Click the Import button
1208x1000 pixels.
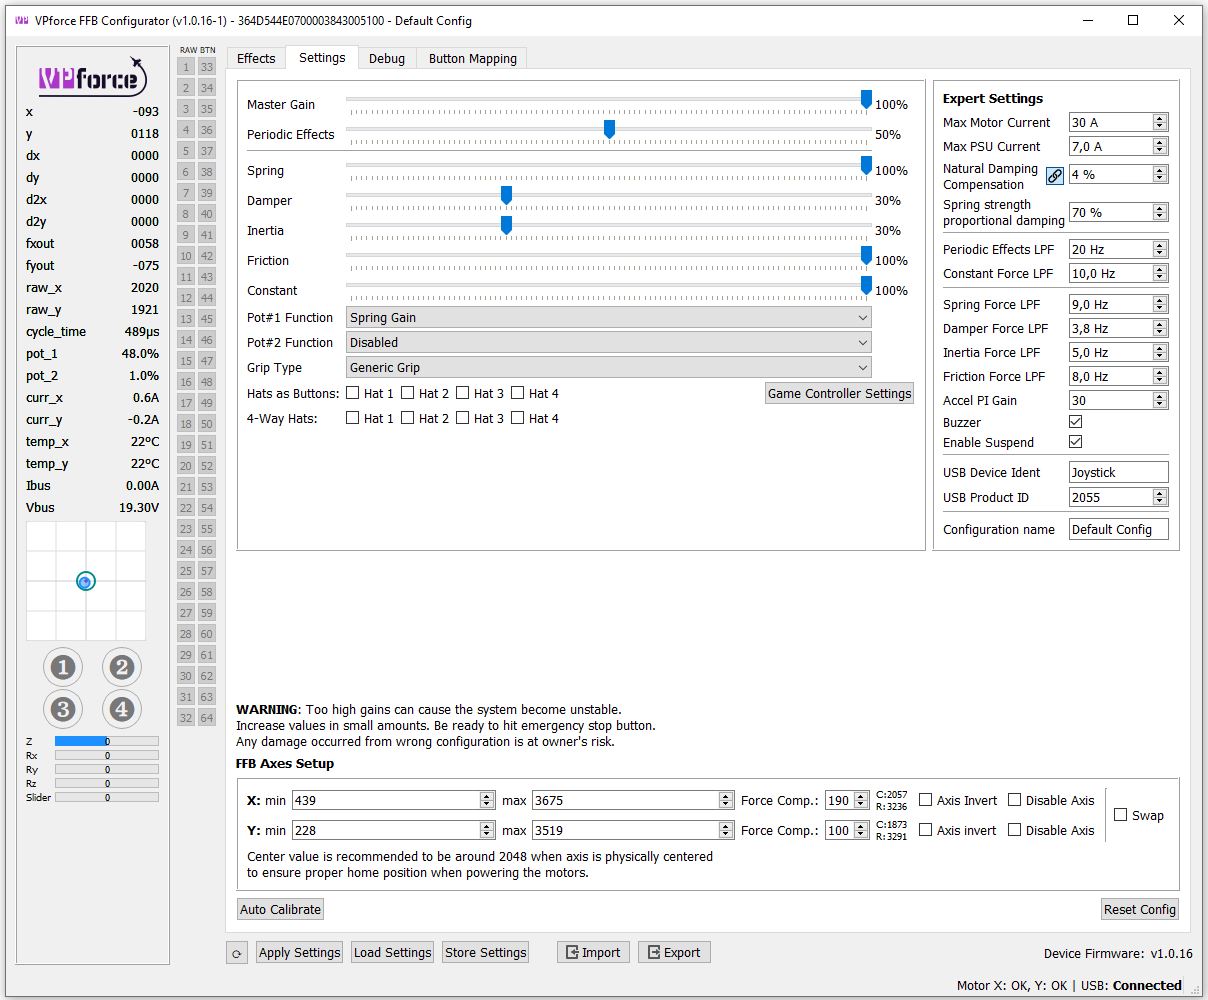593,952
